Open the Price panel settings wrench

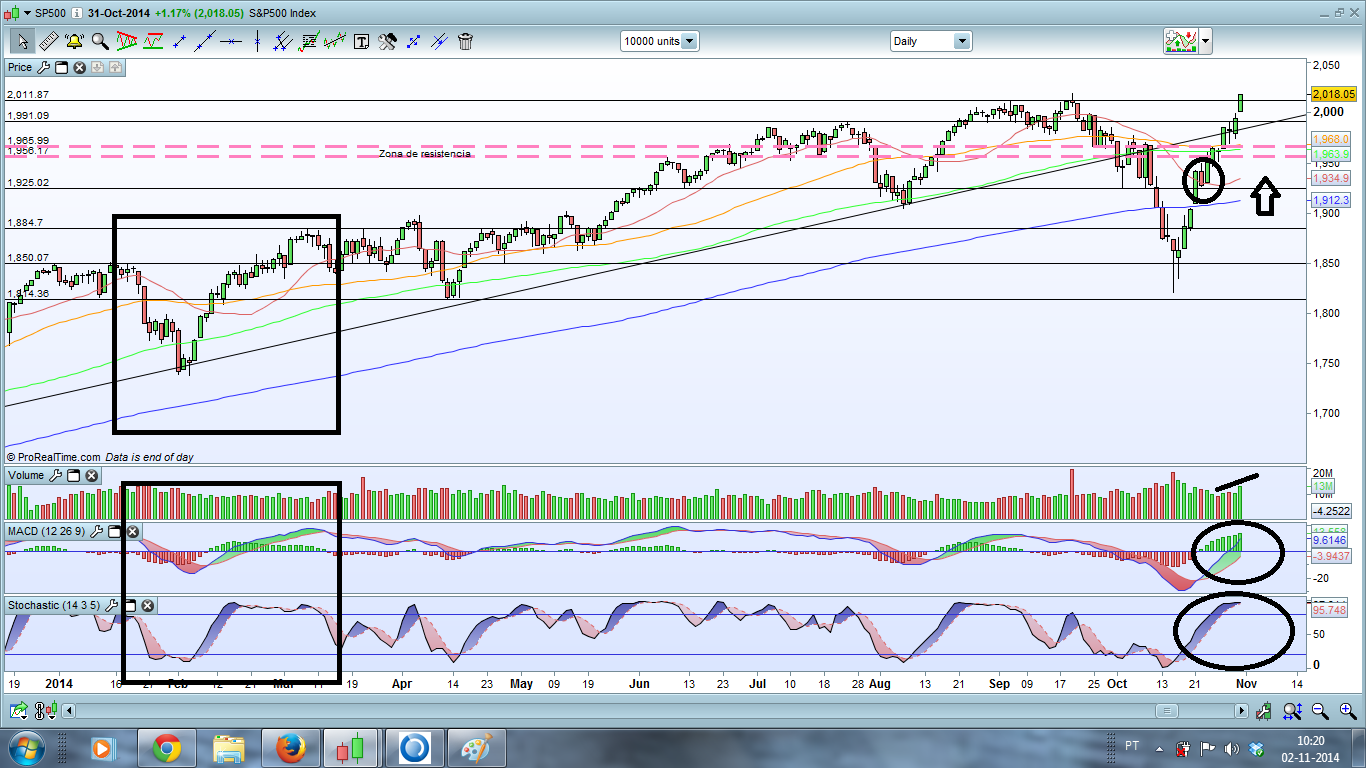point(42,67)
